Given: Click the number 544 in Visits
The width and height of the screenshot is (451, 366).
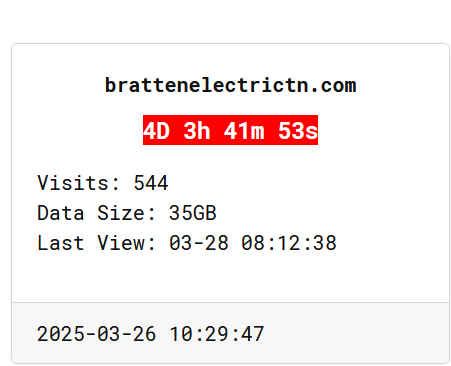Looking at the screenshot, I should [x=151, y=183].
